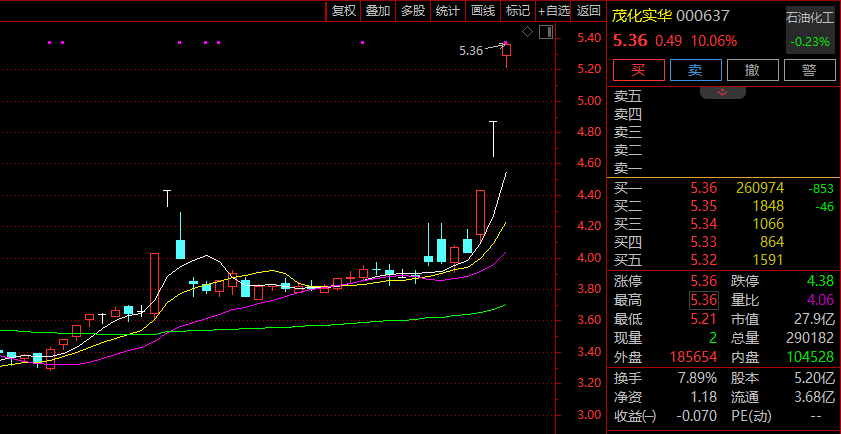Click the 最低 value 5.21
841x434 pixels.
point(704,320)
